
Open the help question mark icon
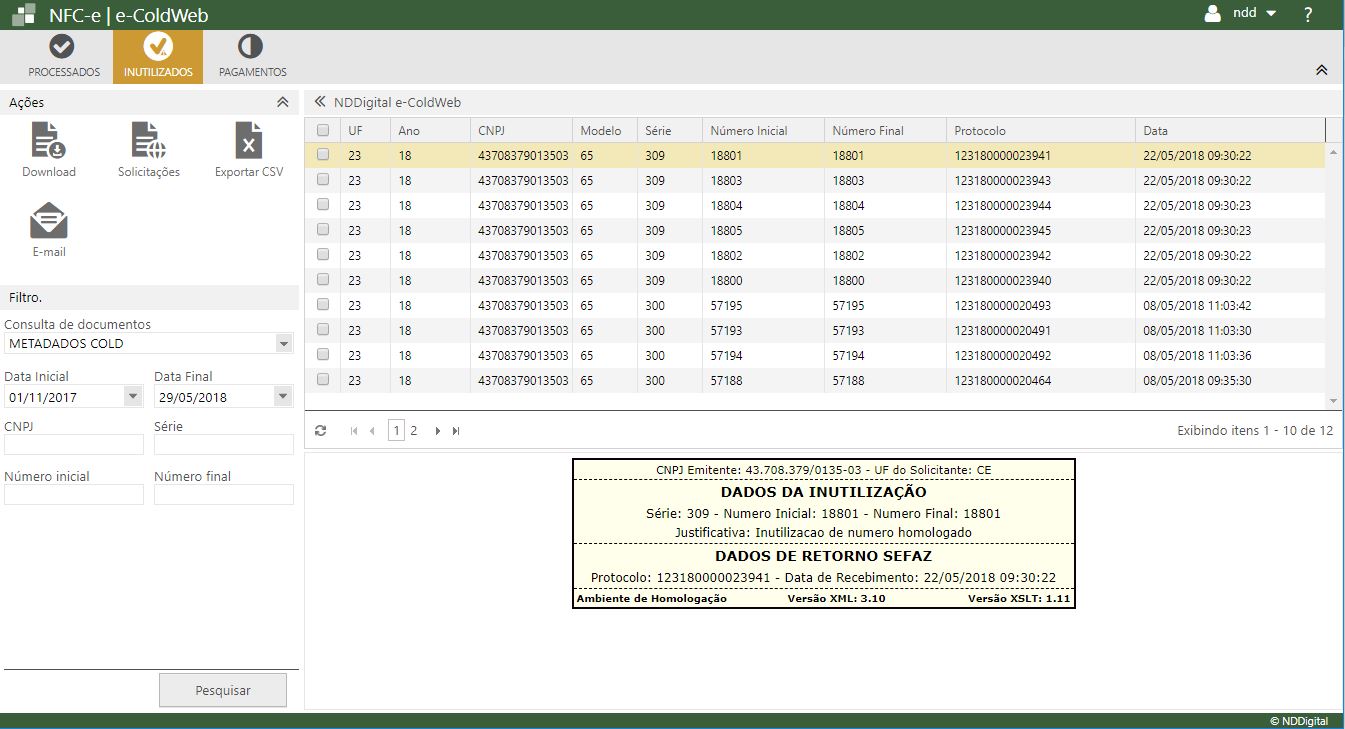tap(1308, 14)
